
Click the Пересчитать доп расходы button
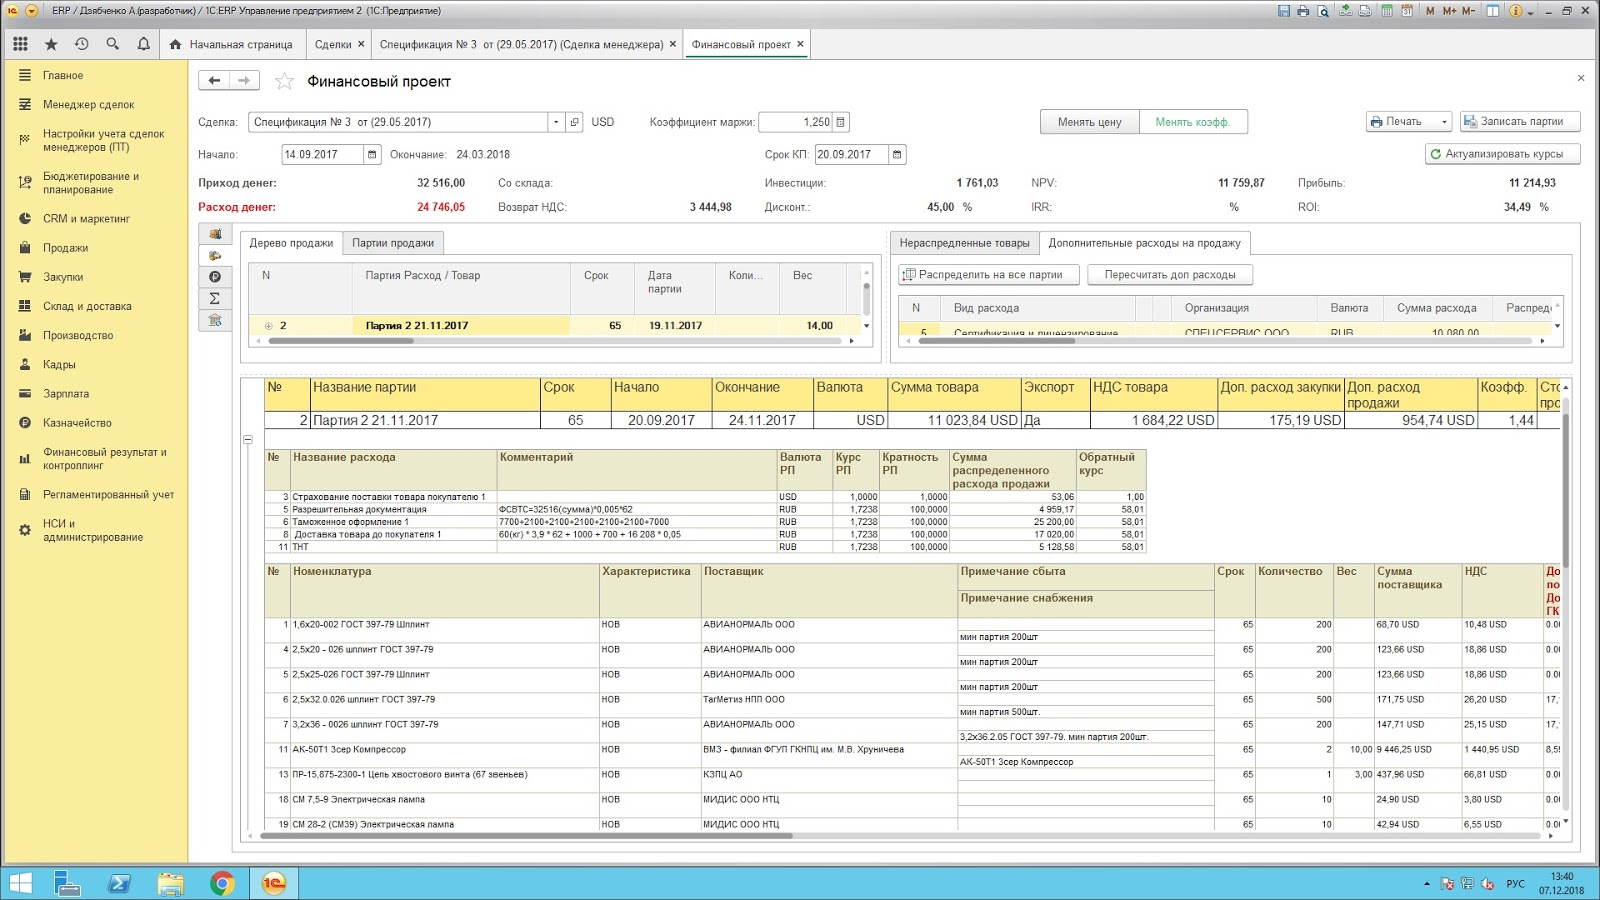[x=1169, y=274]
